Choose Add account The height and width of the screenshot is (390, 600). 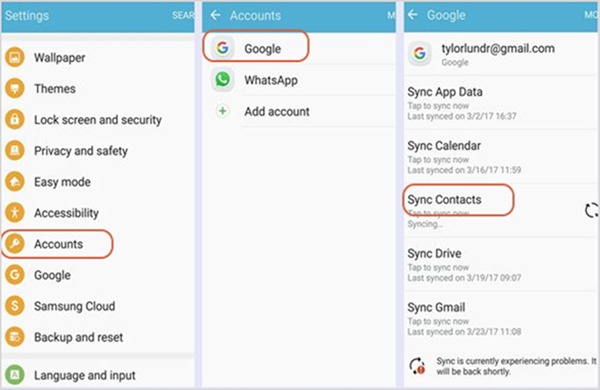click(x=299, y=111)
